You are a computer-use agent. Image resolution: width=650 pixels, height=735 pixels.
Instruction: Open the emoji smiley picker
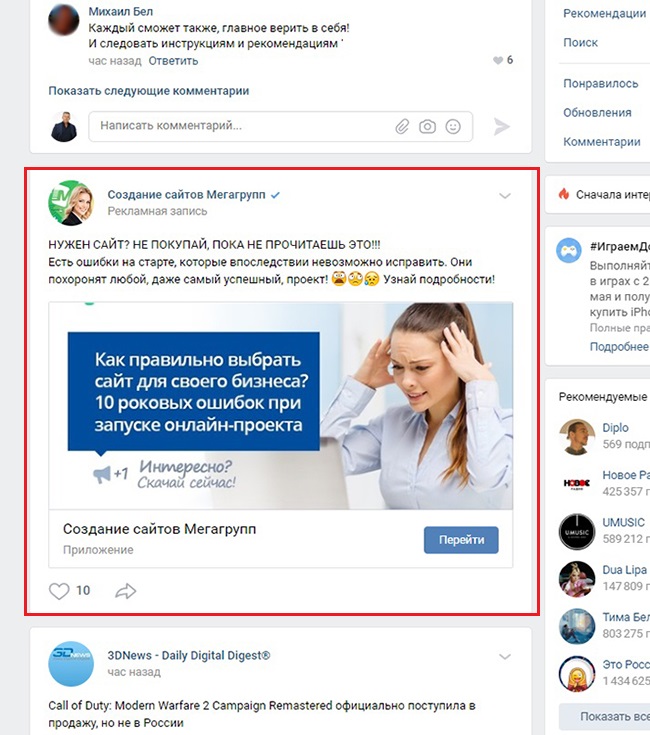(x=453, y=127)
